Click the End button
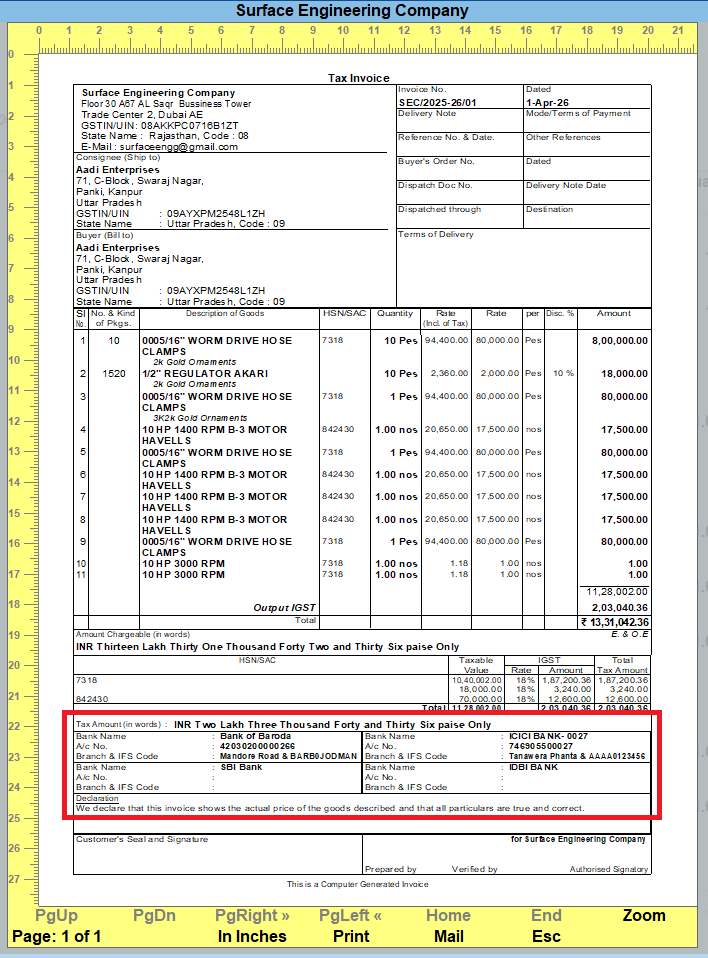Viewport: 708px width, 958px height. click(x=546, y=915)
